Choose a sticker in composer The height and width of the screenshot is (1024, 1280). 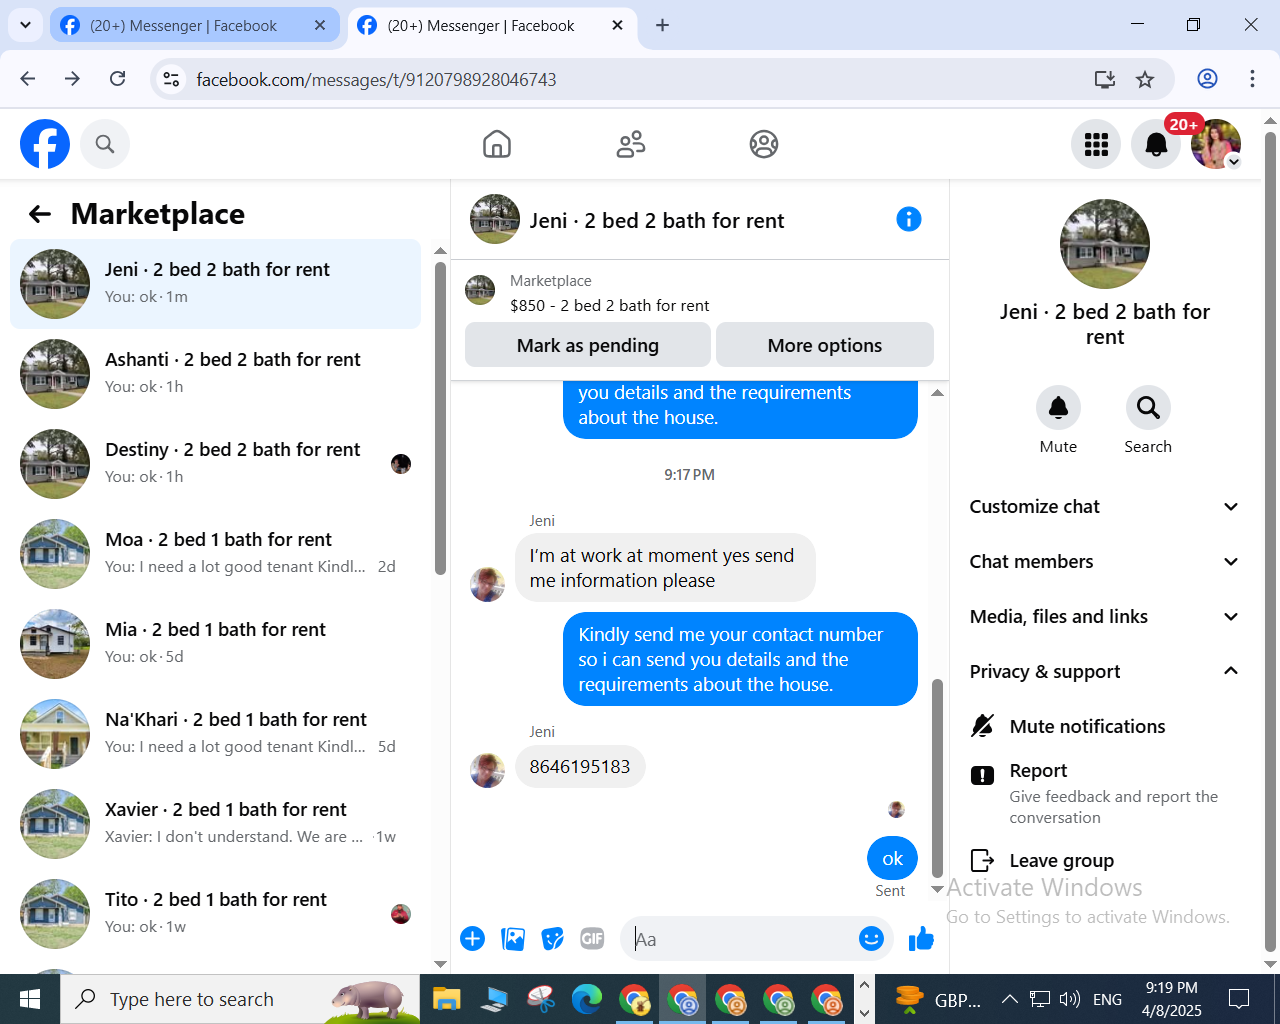[x=553, y=938]
